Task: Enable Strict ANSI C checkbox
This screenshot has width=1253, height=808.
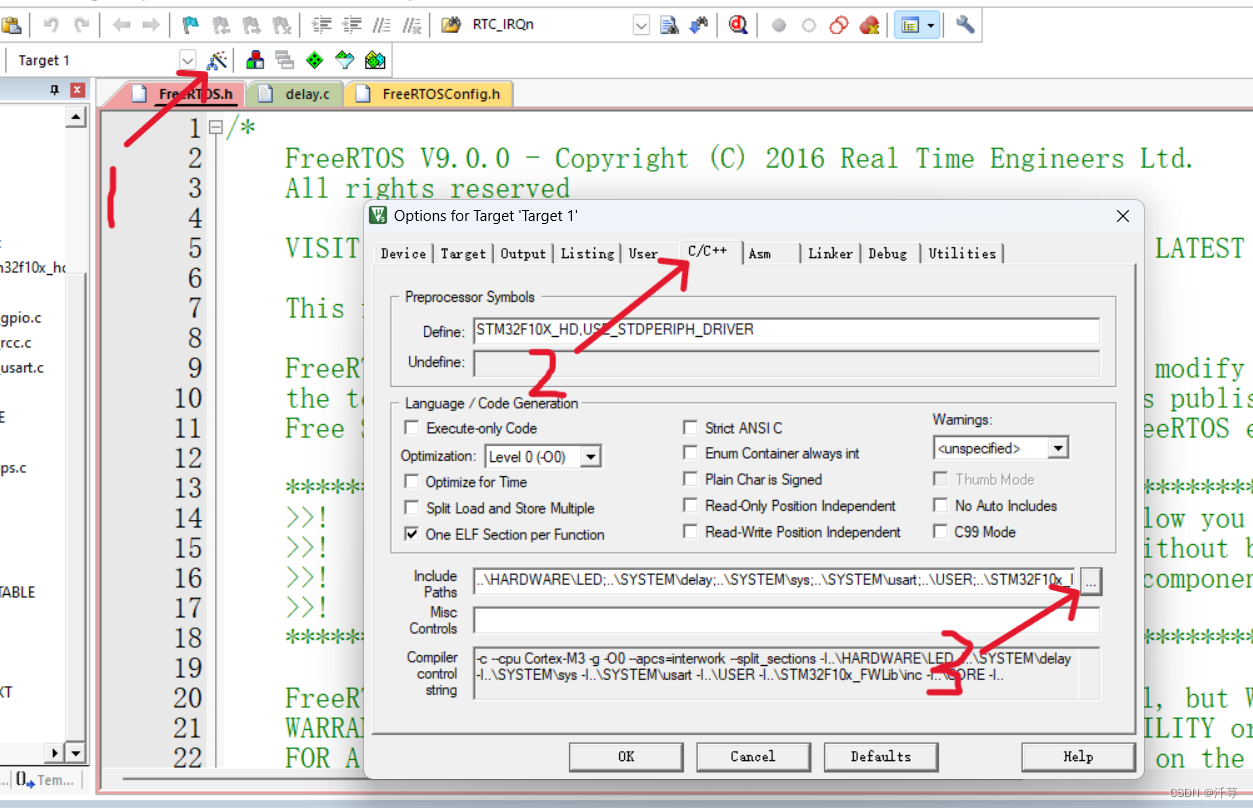Action: (x=690, y=427)
